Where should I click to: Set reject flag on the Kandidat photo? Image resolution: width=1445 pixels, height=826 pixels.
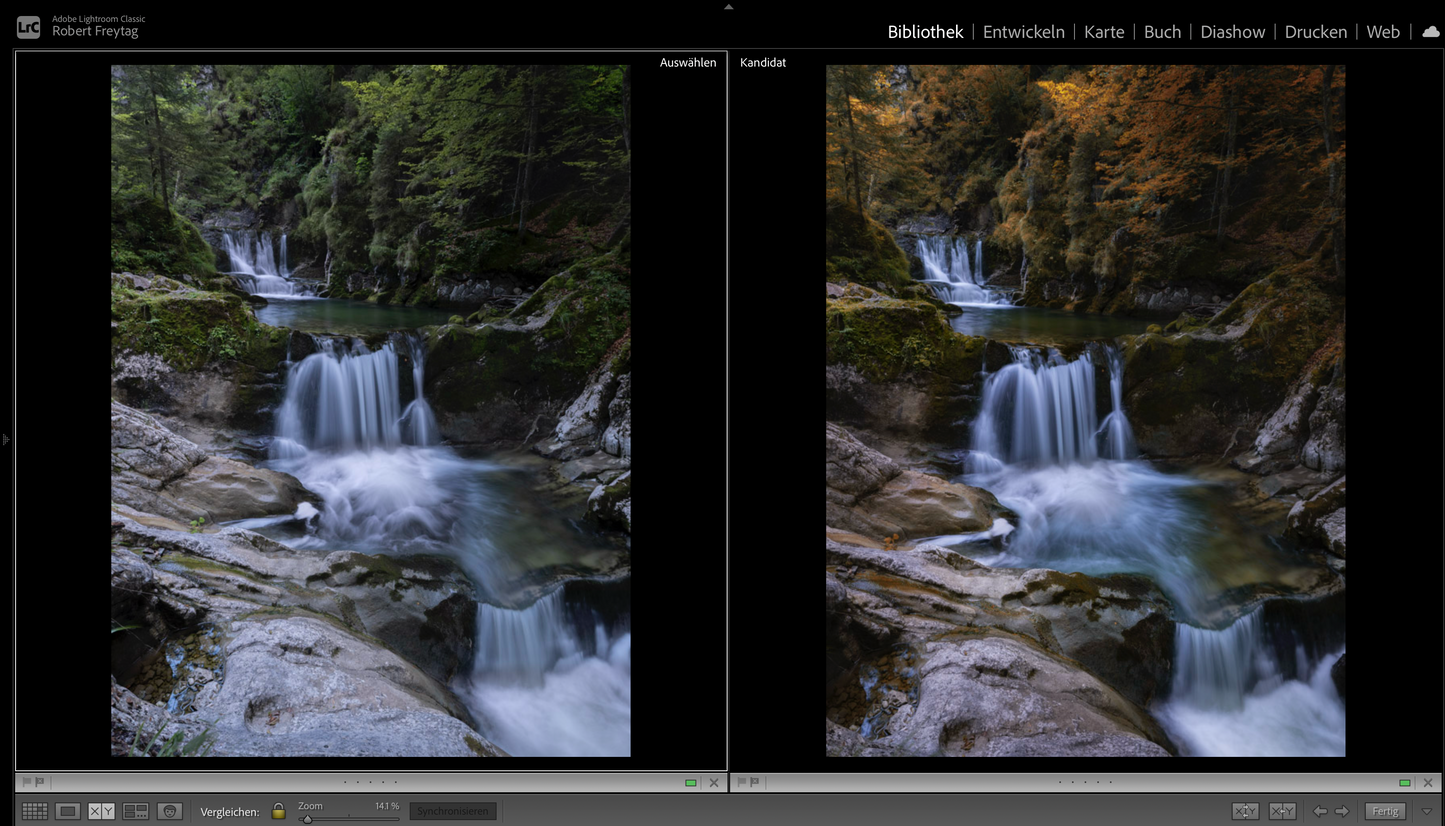(x=754, y=782)
